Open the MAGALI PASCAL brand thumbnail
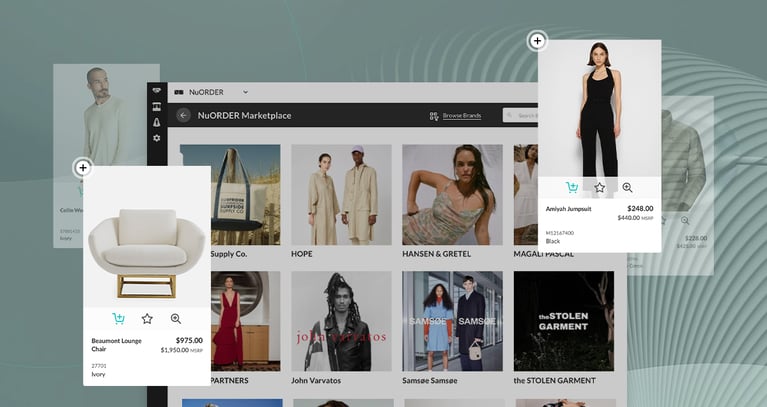This screenshot has height=407, width=767. pyautogui.click(x=526, y=195)
